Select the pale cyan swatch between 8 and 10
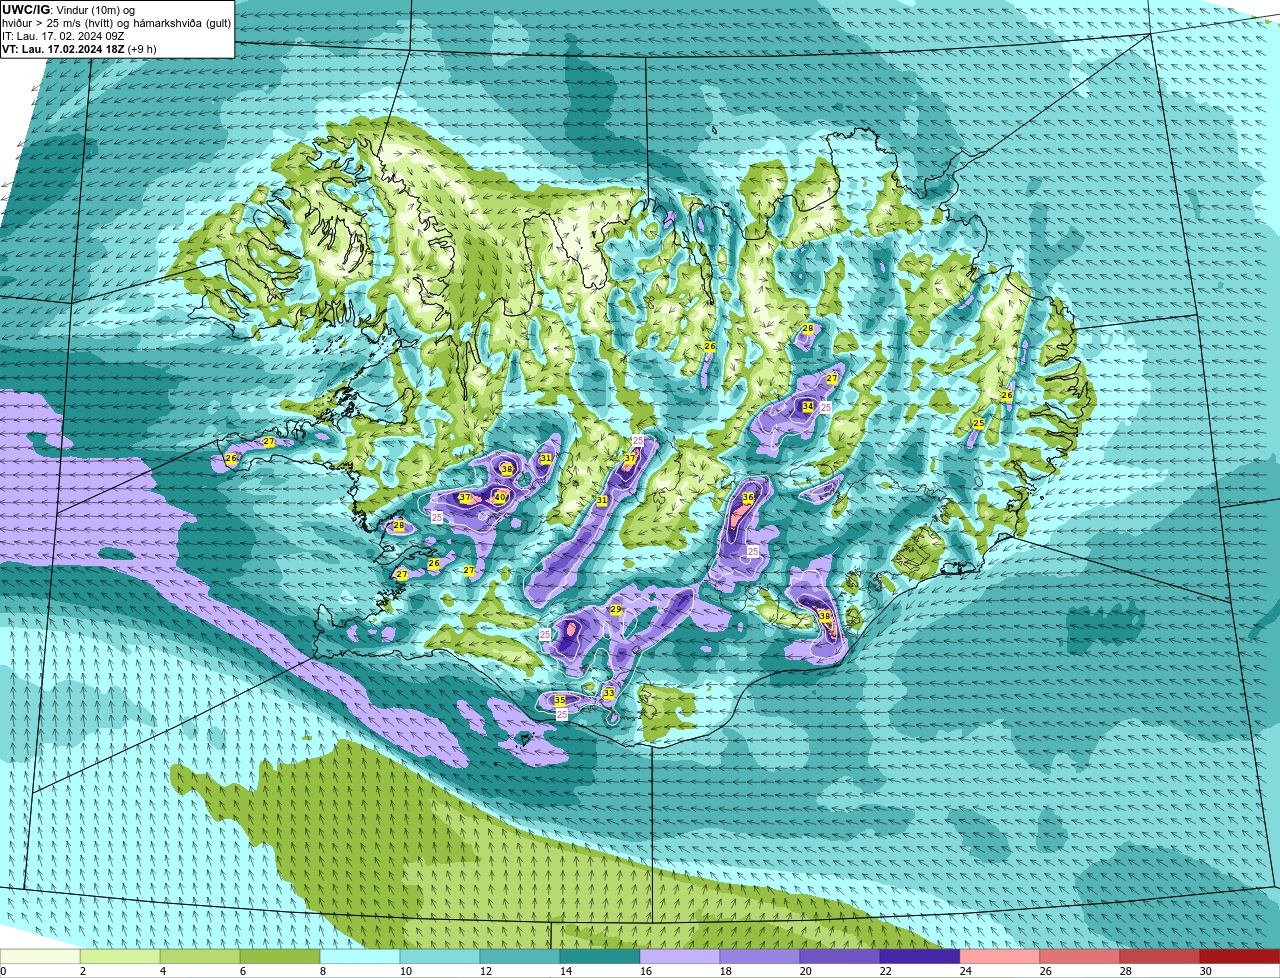 point(360,957)
